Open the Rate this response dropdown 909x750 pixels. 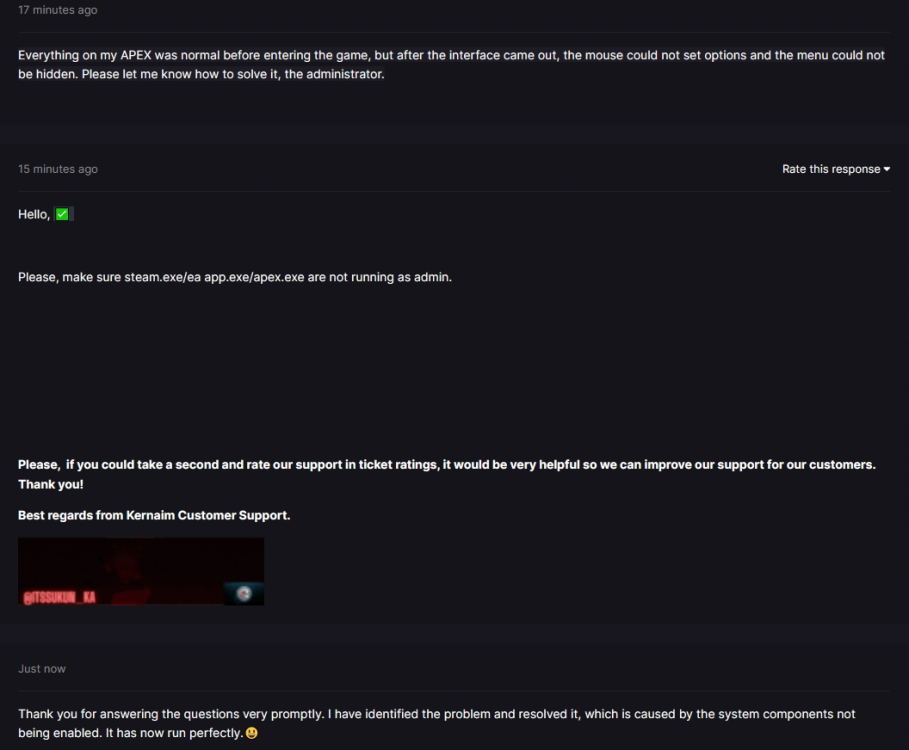835,169
